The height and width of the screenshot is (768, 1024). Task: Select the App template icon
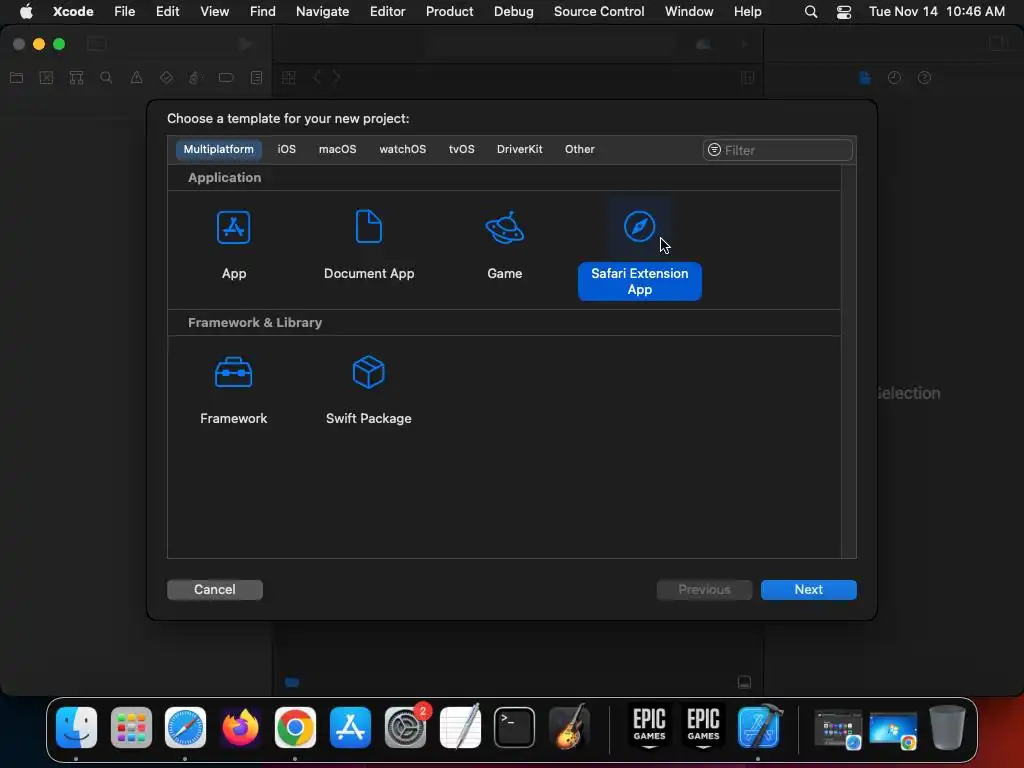click(x=233, y=227)
